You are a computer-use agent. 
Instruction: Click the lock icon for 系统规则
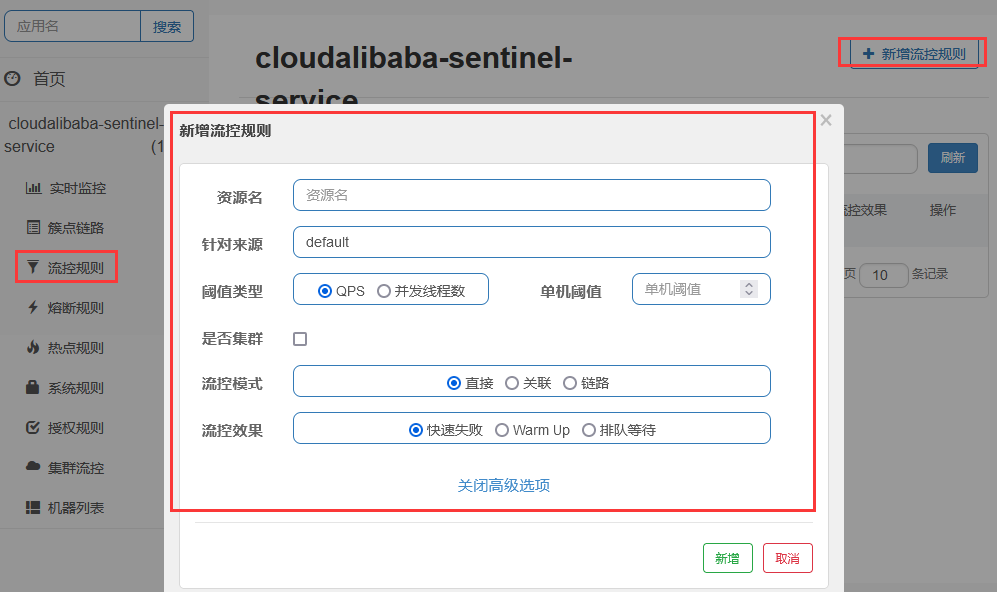tap(32, 387)
